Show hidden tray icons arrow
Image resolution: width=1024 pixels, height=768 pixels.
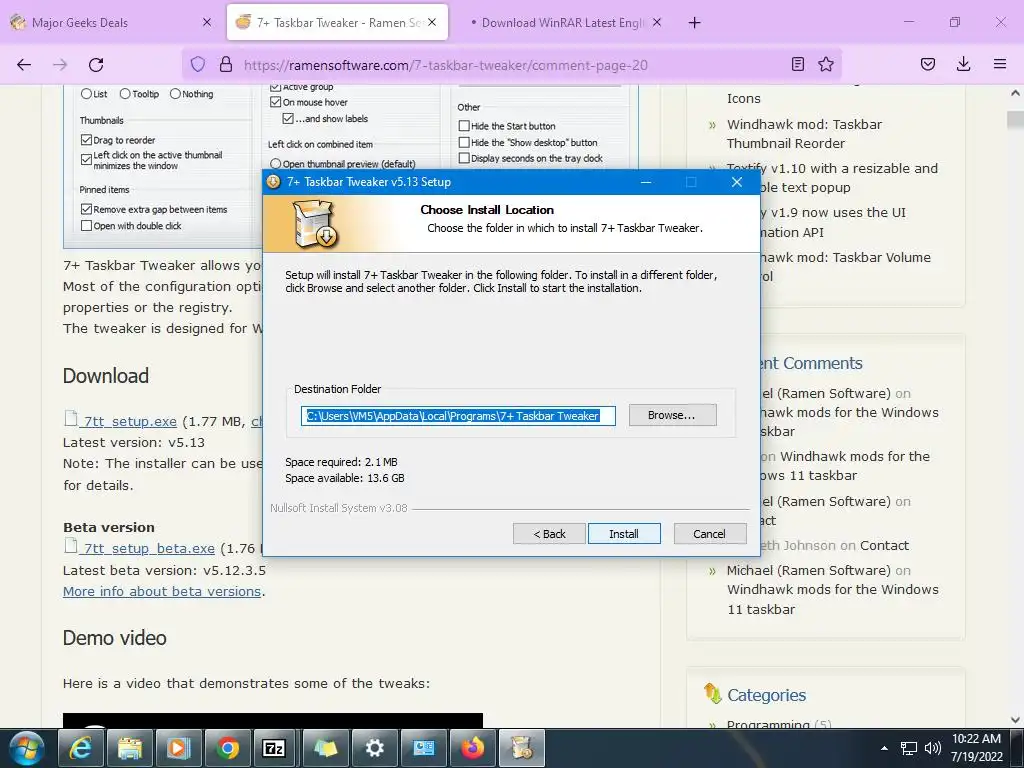pos(884,748)
